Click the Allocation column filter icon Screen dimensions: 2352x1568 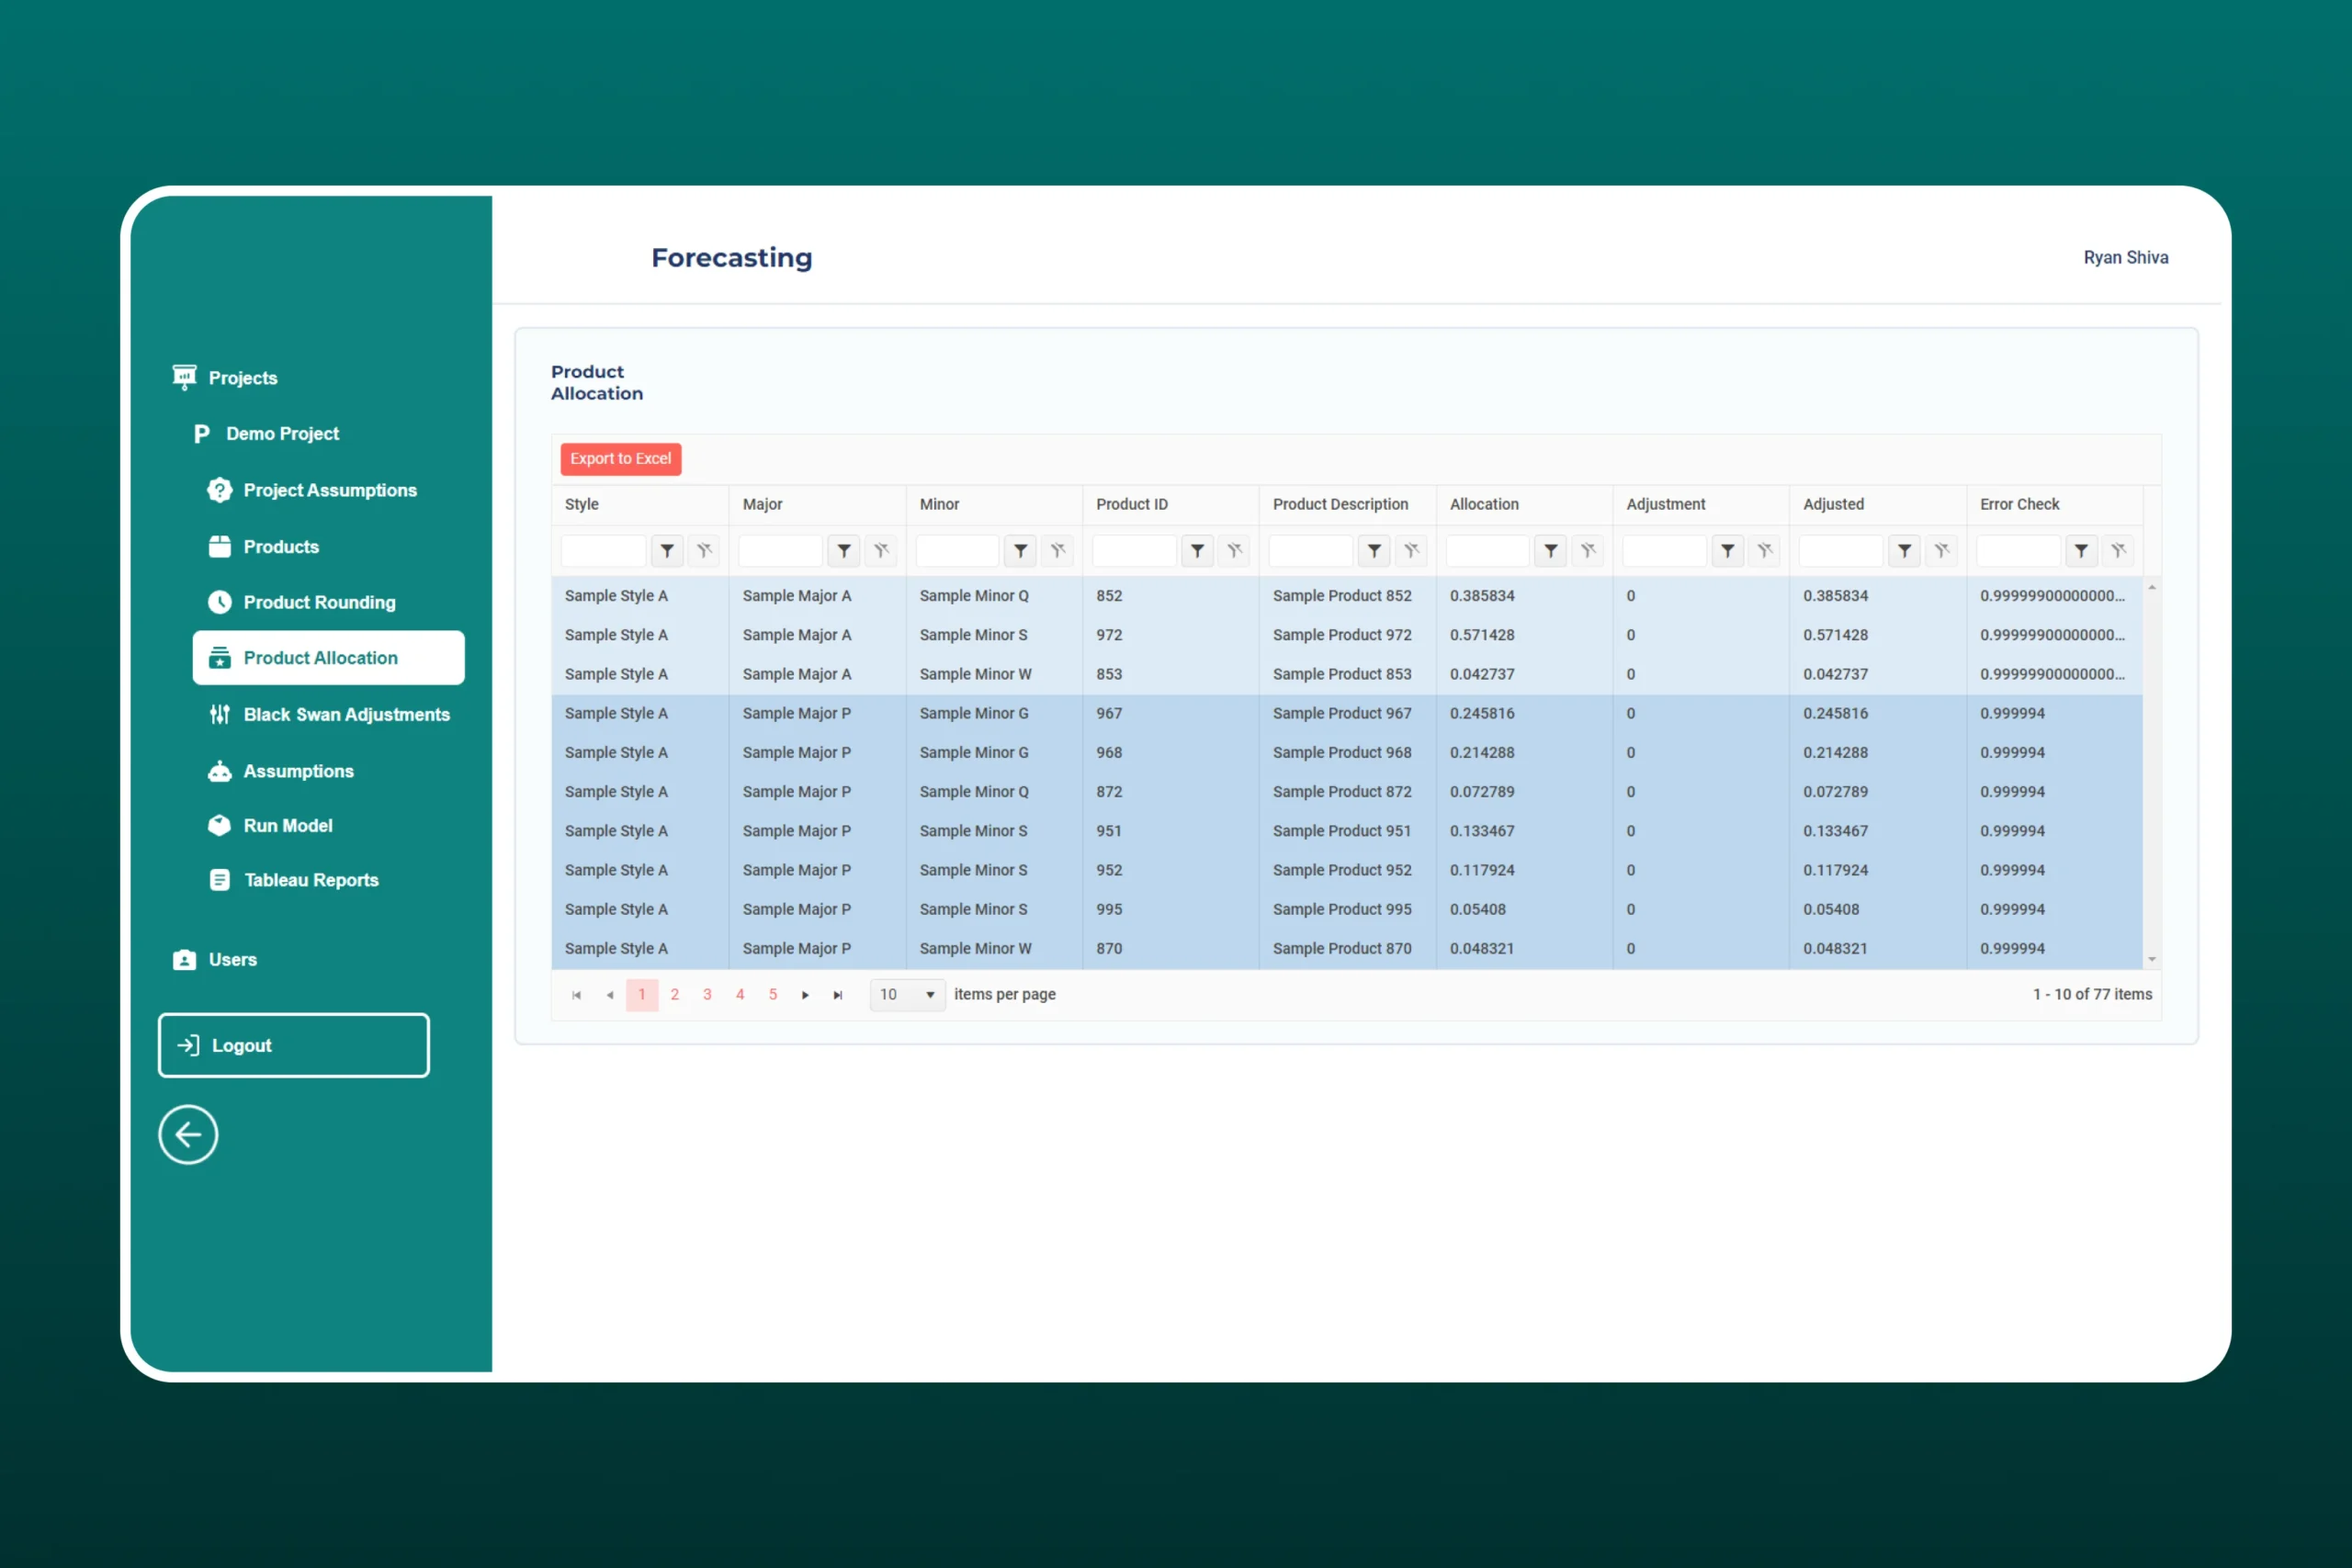pos(1550,551)
